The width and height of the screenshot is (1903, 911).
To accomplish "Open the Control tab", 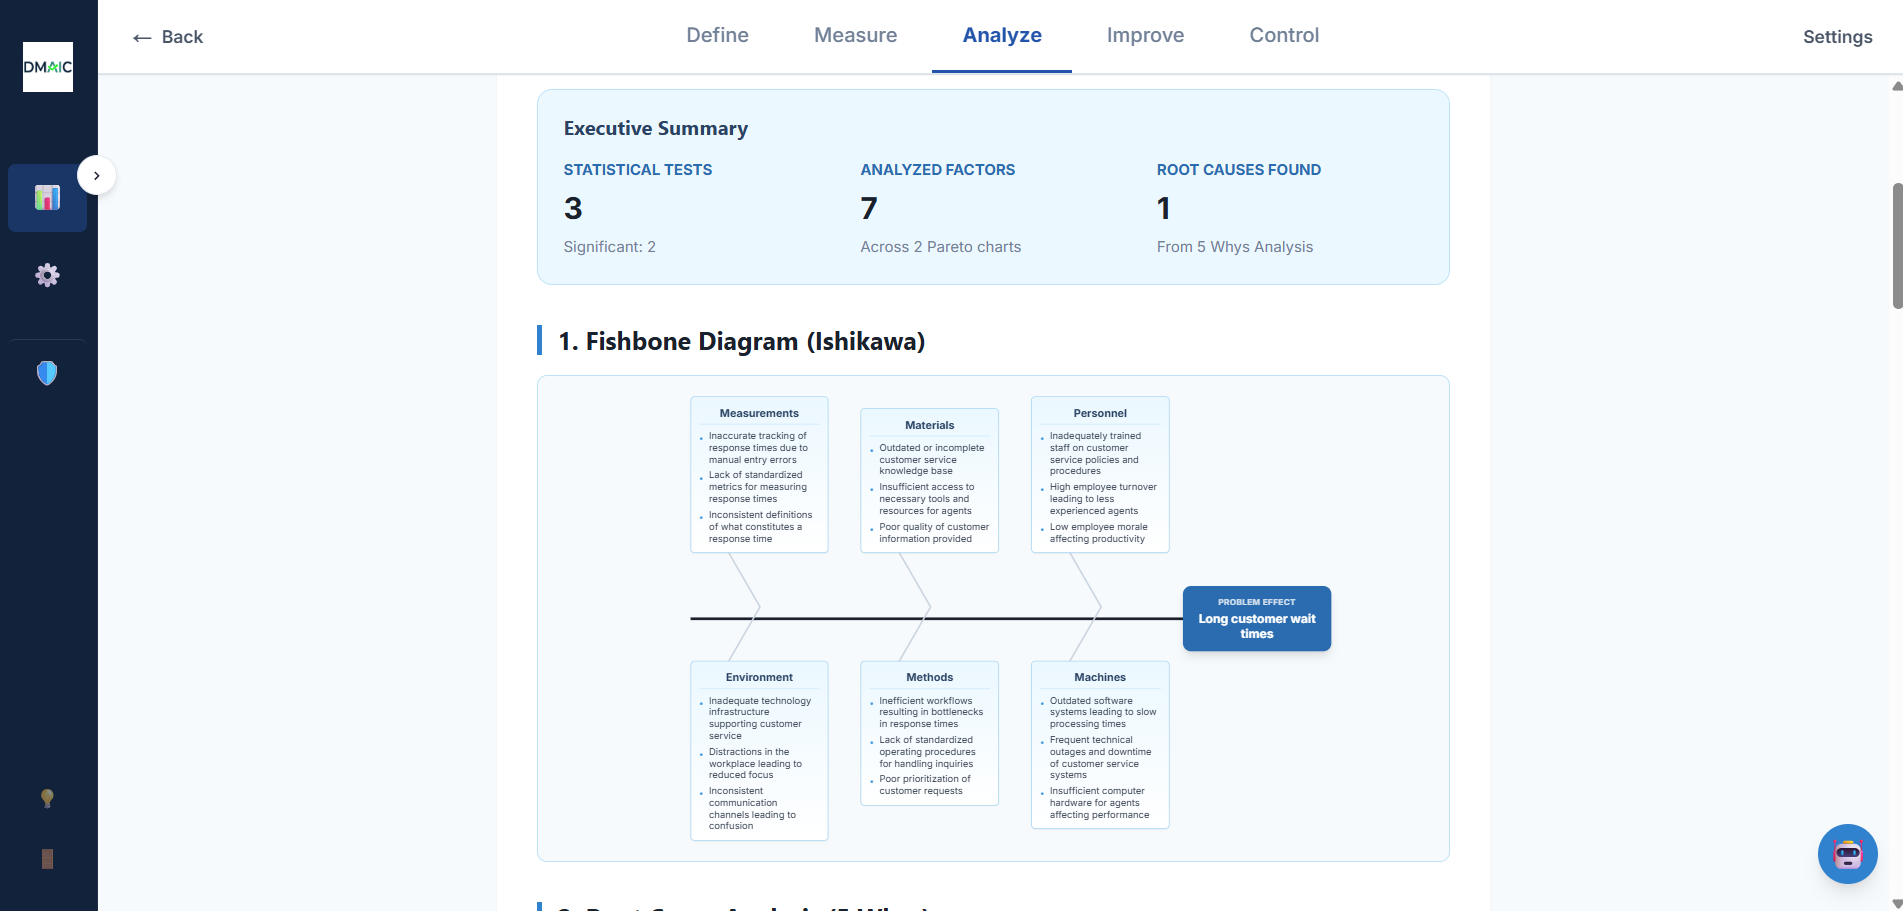I will [1283, 35].
